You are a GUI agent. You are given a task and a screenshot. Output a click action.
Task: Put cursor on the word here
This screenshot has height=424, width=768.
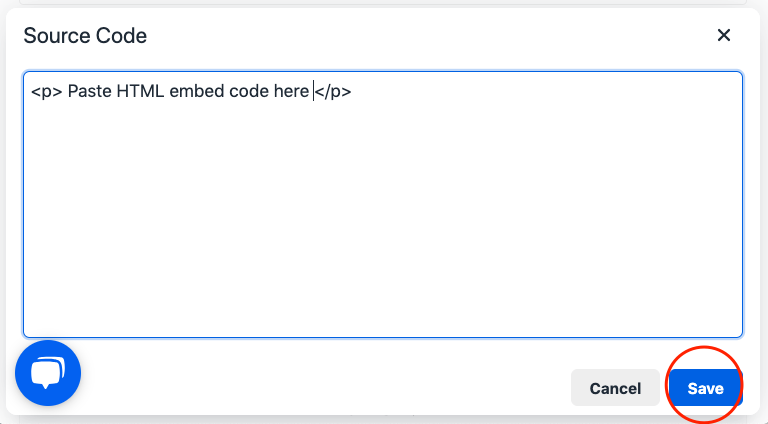click(x=291, y=91)
